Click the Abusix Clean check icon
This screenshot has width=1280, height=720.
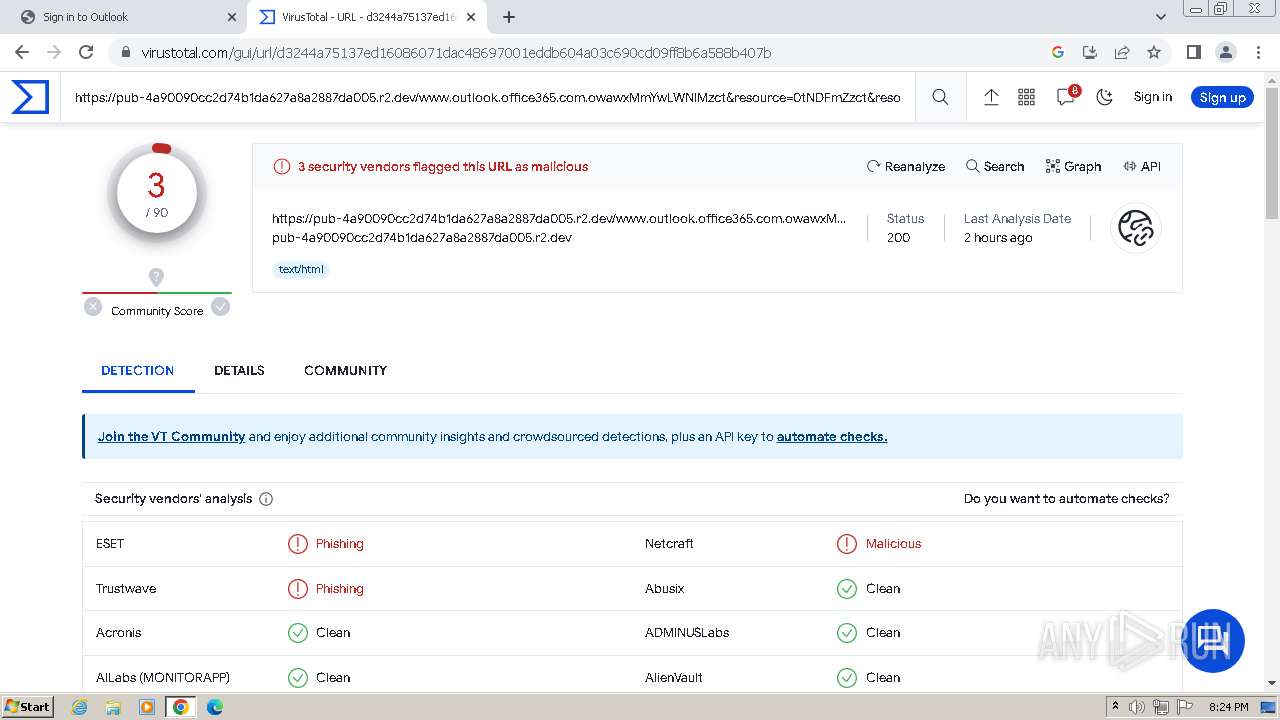[847, 589]
